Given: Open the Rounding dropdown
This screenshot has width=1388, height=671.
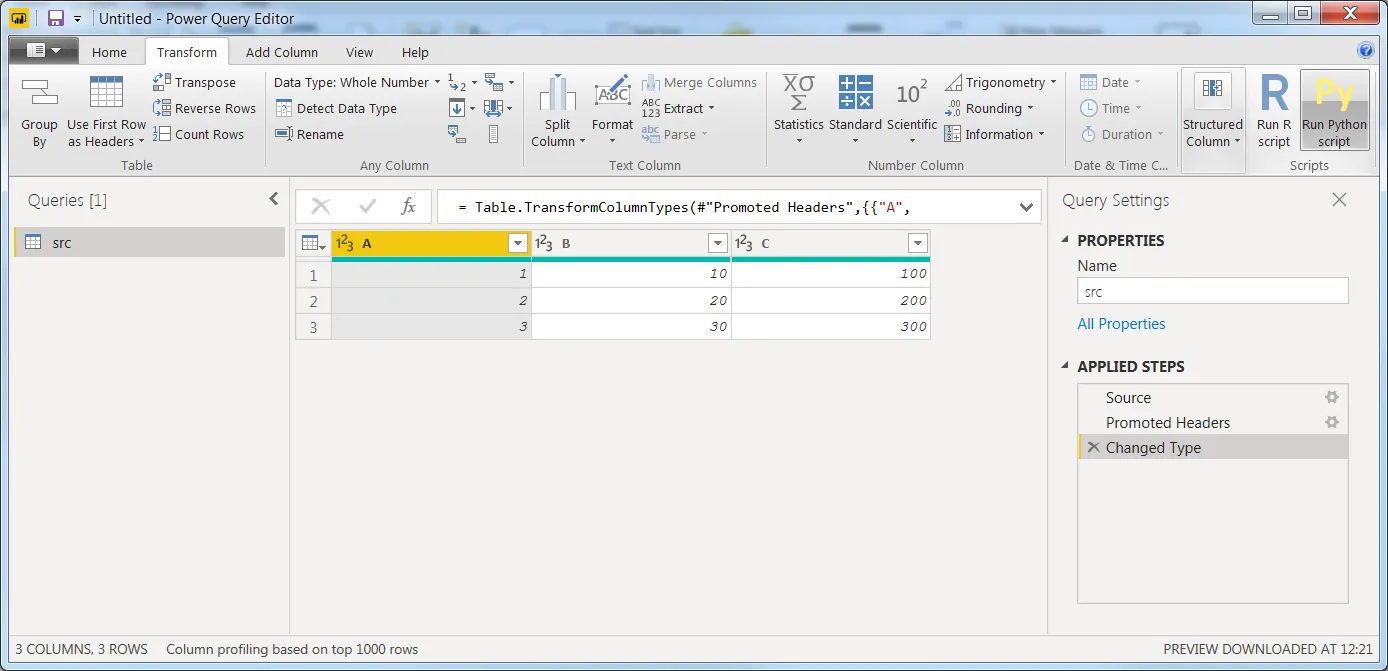Looking at the screenshot, I should coord(989,108).
